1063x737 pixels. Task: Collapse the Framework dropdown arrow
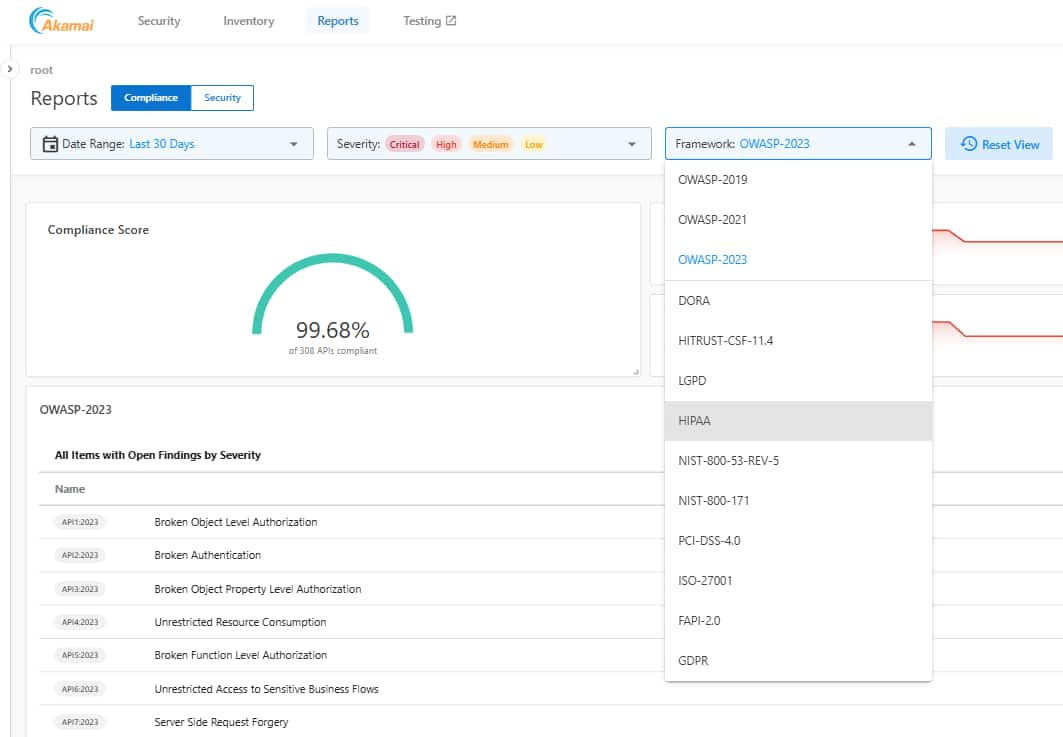[912, 144]
